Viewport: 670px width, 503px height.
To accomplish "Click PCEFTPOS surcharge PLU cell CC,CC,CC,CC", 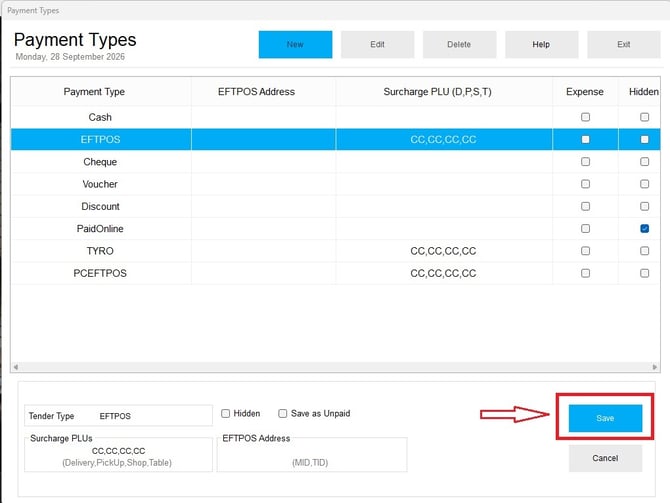I will pos(444,273).
